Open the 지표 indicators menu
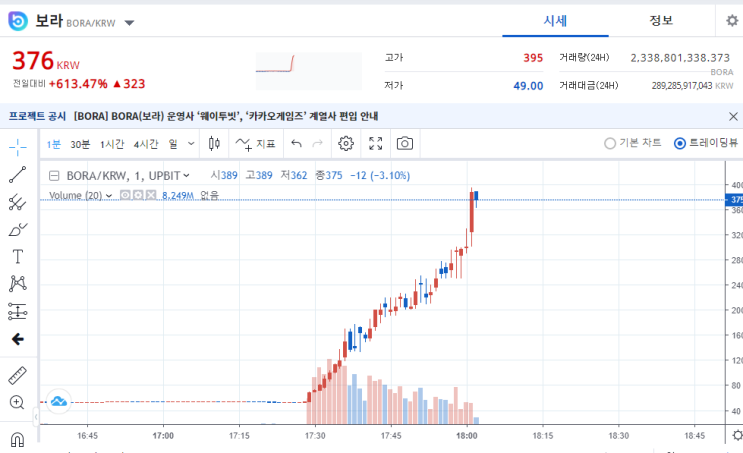Viewport: 743px width, 453px height. pyautogui.click(x=255, y=144)
